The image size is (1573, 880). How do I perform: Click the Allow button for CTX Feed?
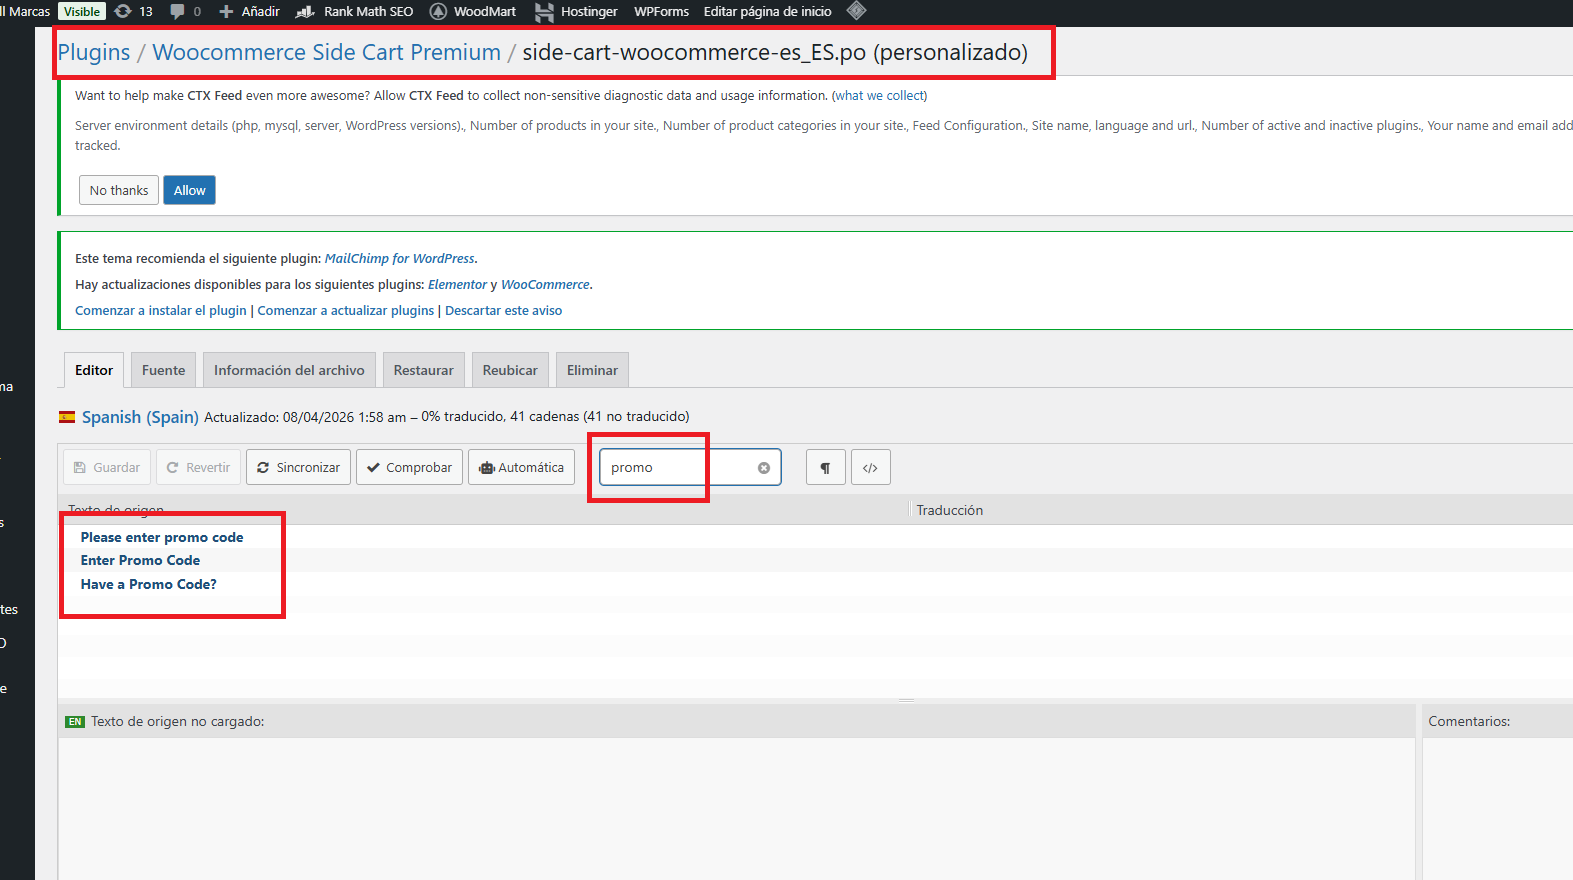(190, 190)
